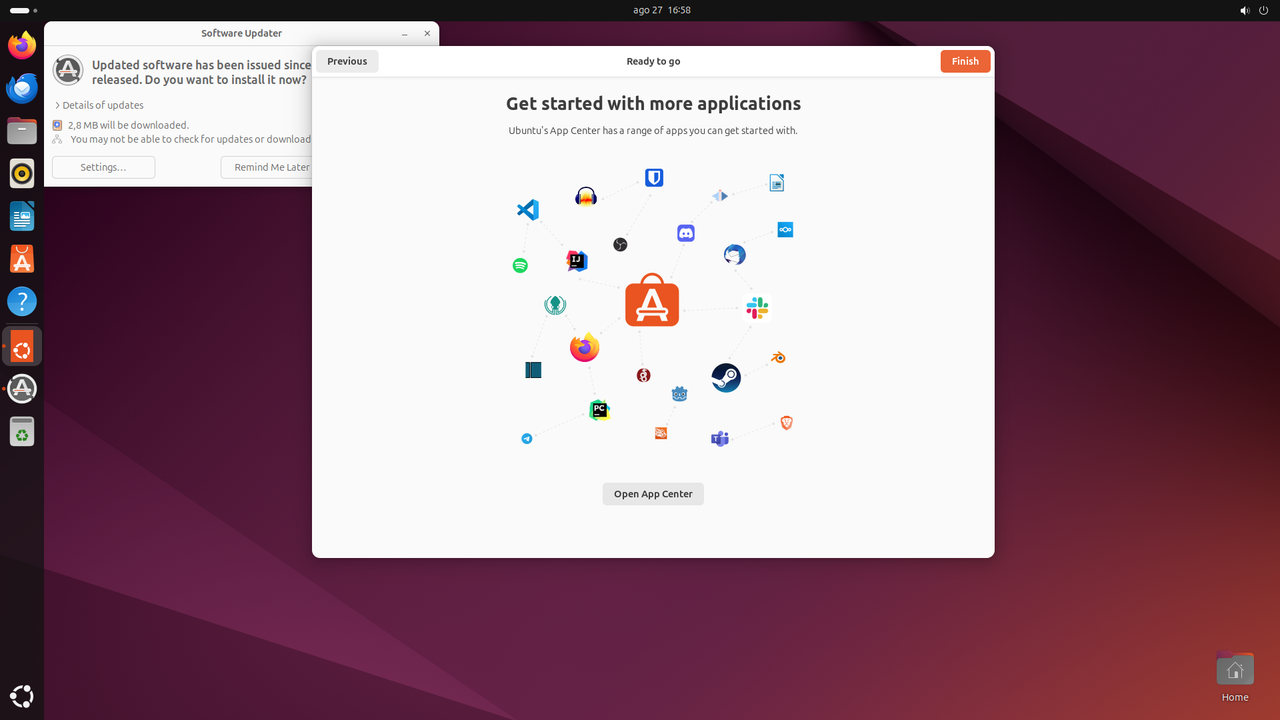Click the OBS Studio icon
Image resolution: width=1280 pixels, height=720 pixels.
[x=620, y=244]
